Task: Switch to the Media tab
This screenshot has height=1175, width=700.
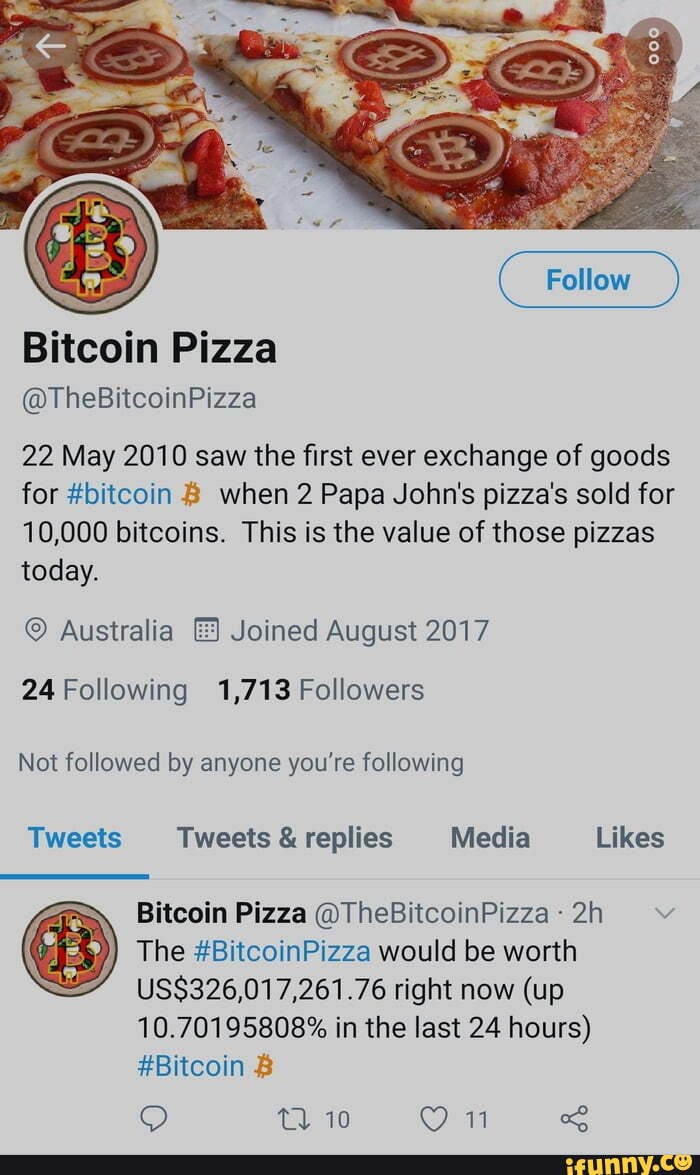Action: [x=489, y=838]
